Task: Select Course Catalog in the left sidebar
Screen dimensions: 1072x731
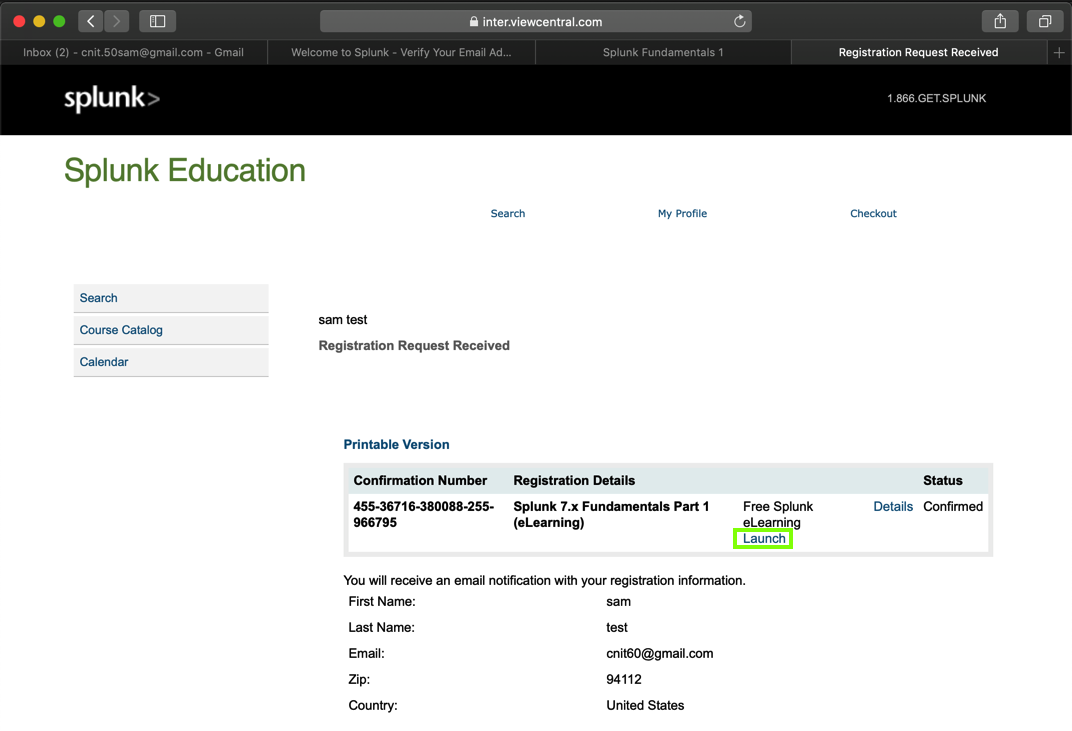Action: click(121, 330)
